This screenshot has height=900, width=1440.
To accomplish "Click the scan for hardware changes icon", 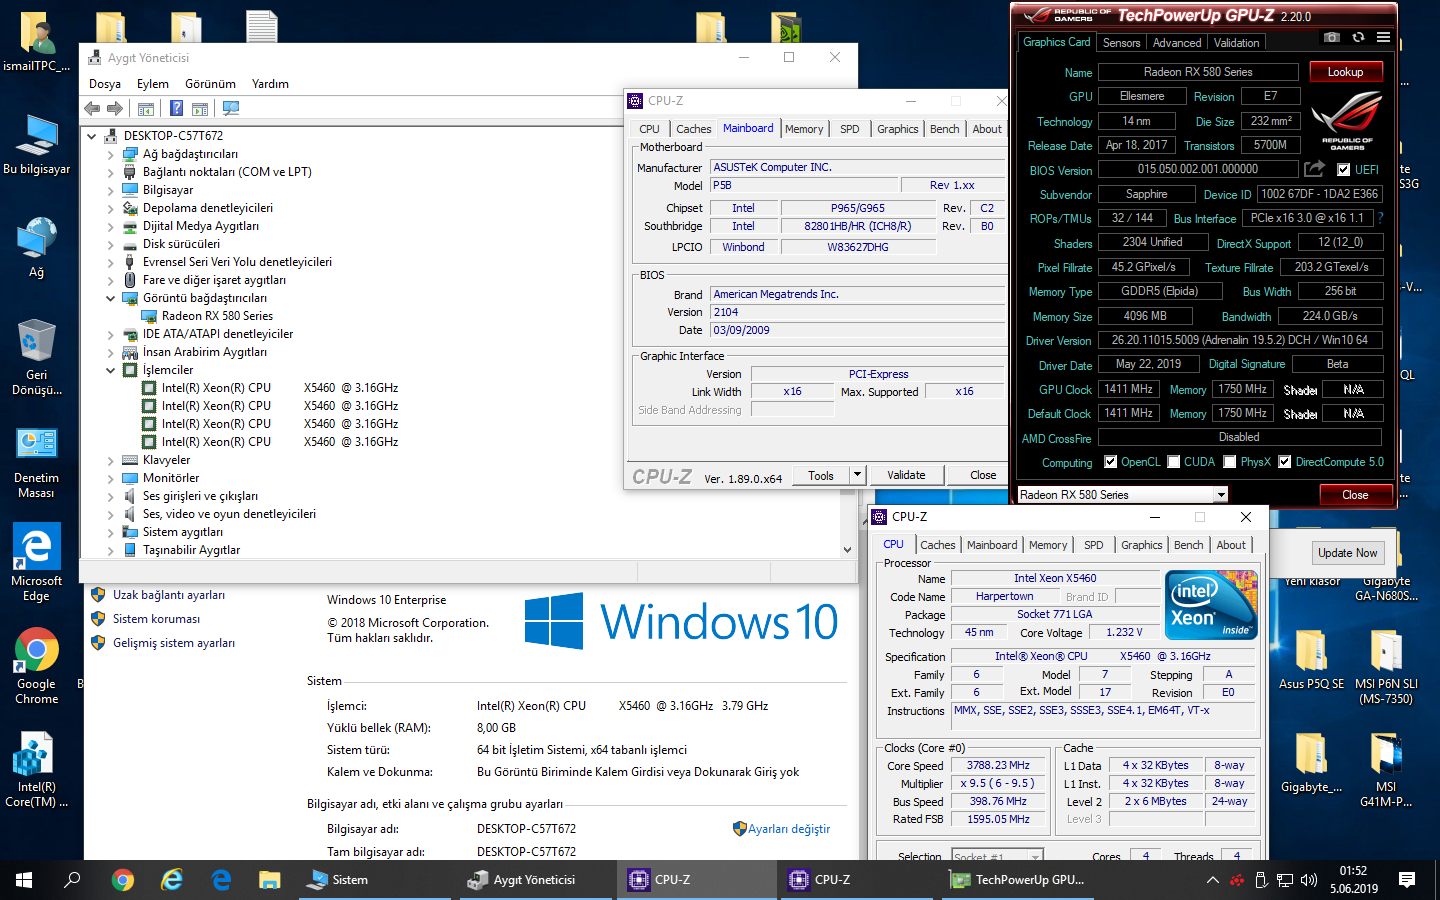I will (231, 108).
